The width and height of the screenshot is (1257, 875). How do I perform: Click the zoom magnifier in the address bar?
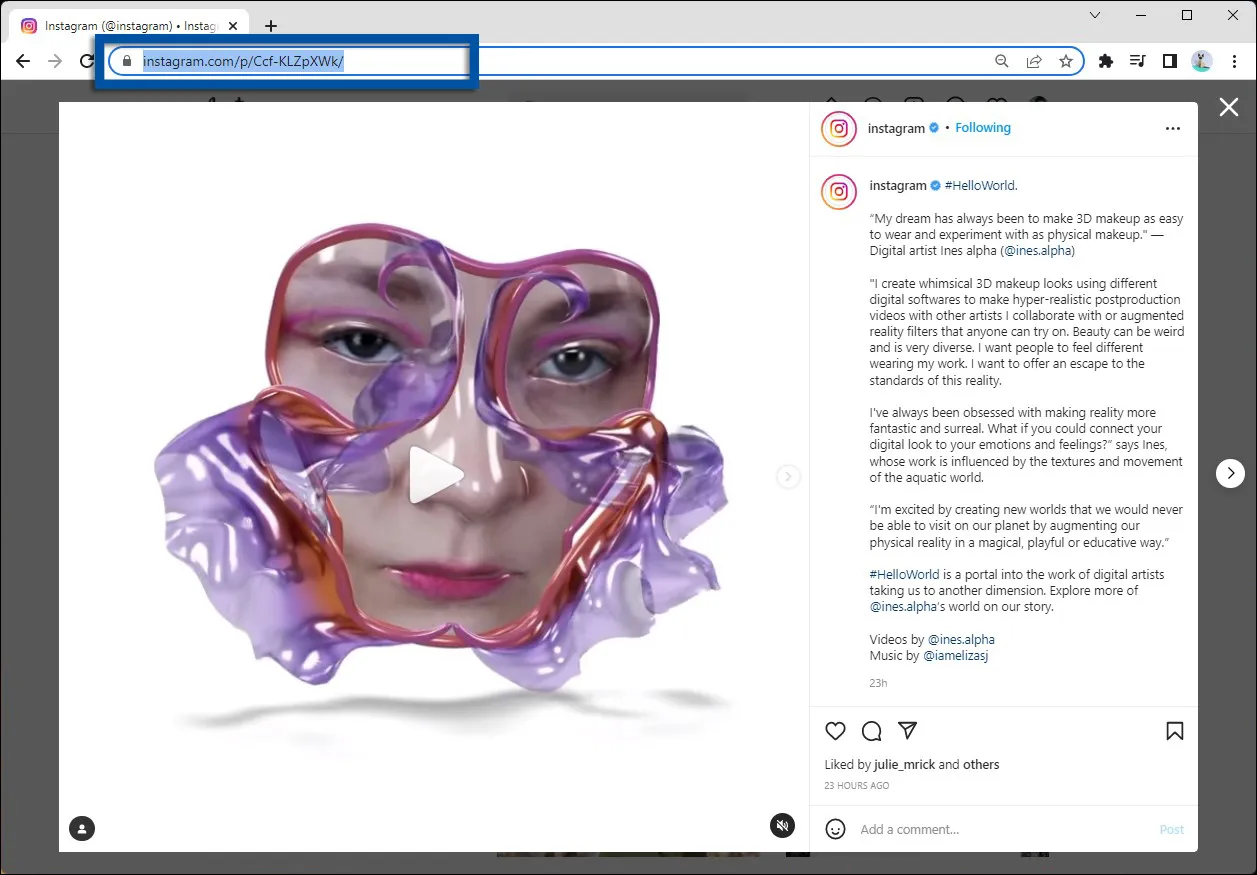pos(1001,61)
